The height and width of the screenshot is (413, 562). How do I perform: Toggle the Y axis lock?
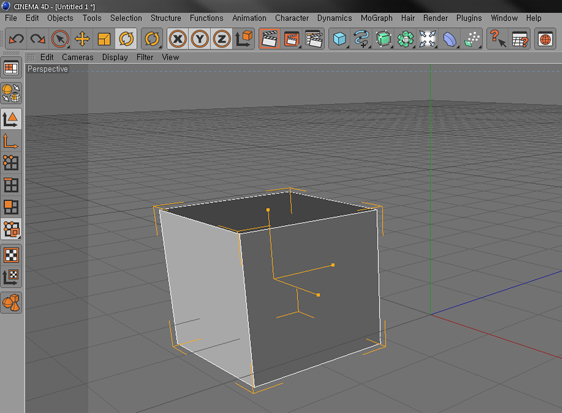[x=200, y=39]
